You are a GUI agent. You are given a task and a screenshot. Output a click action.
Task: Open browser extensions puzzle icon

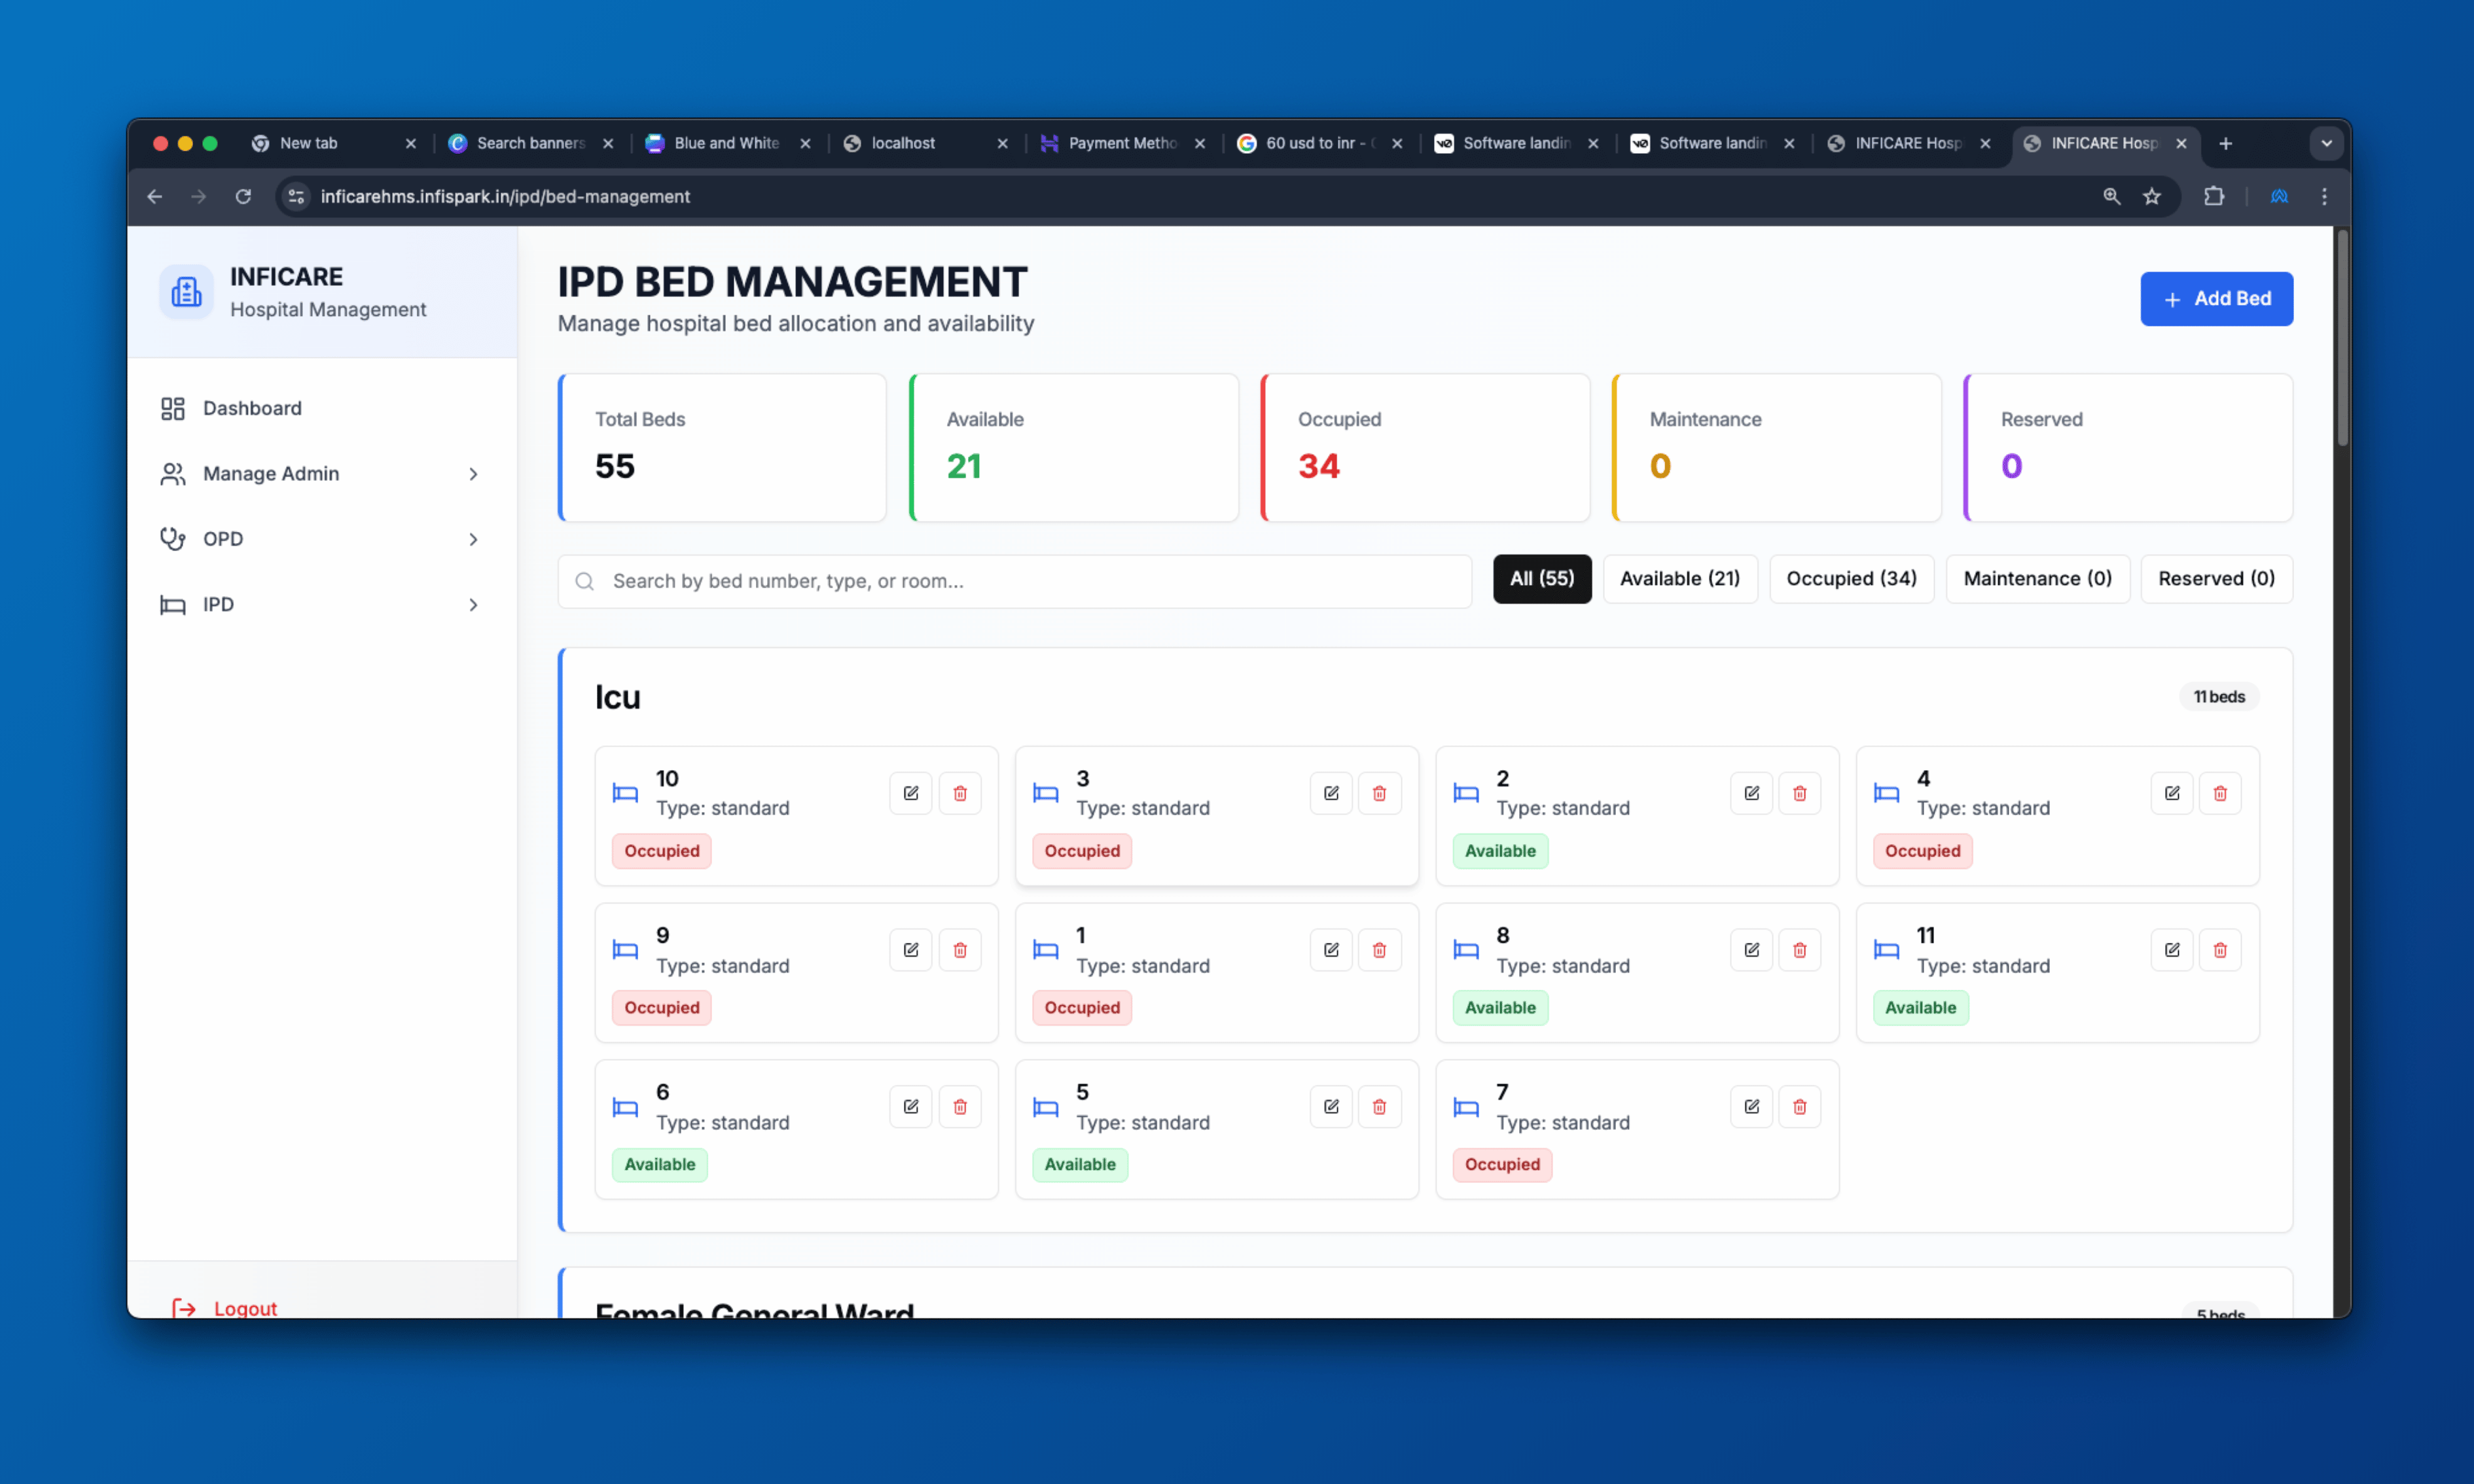tap(2214, 197)
